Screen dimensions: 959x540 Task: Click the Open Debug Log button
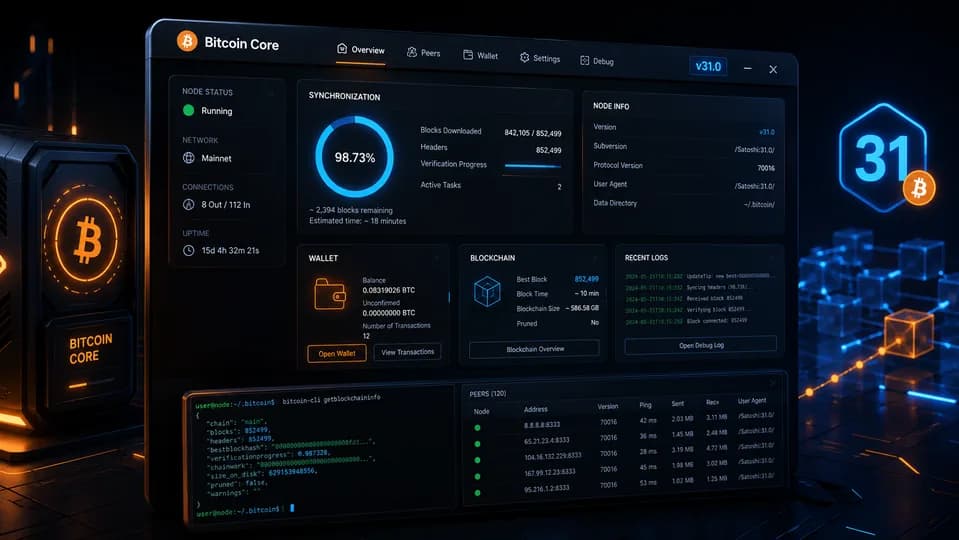coord(701,345)
